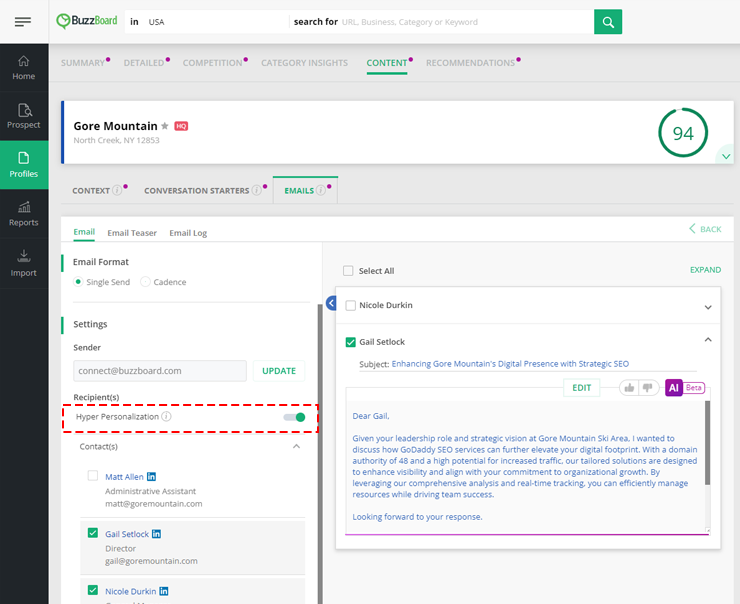This screenshot has height=604, width=740.
Task: Select the Email Log tab
Action: coord(188,233)
